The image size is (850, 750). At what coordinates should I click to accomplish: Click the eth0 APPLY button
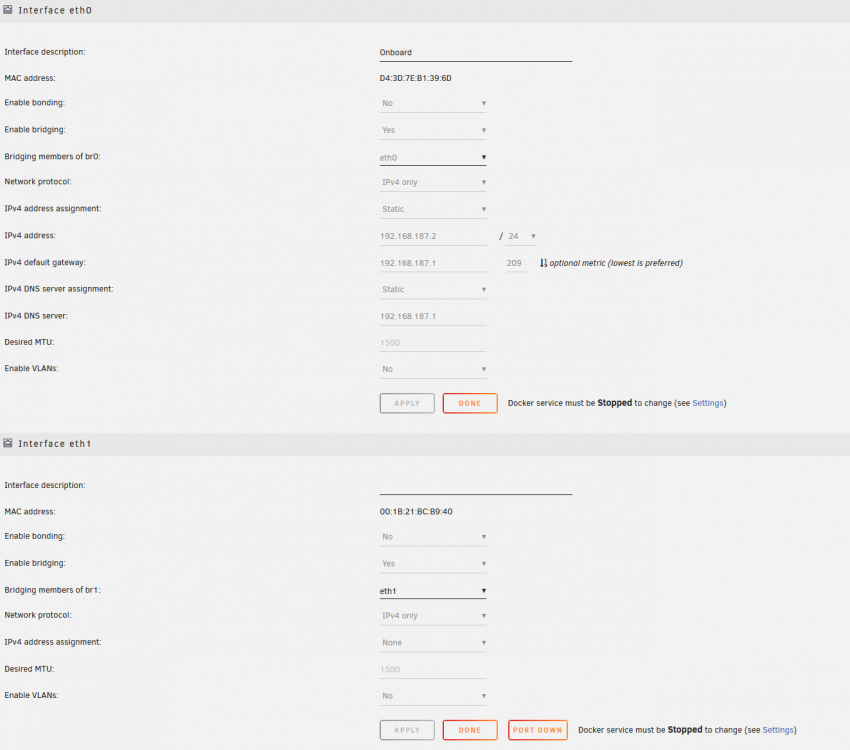(407, 403)
